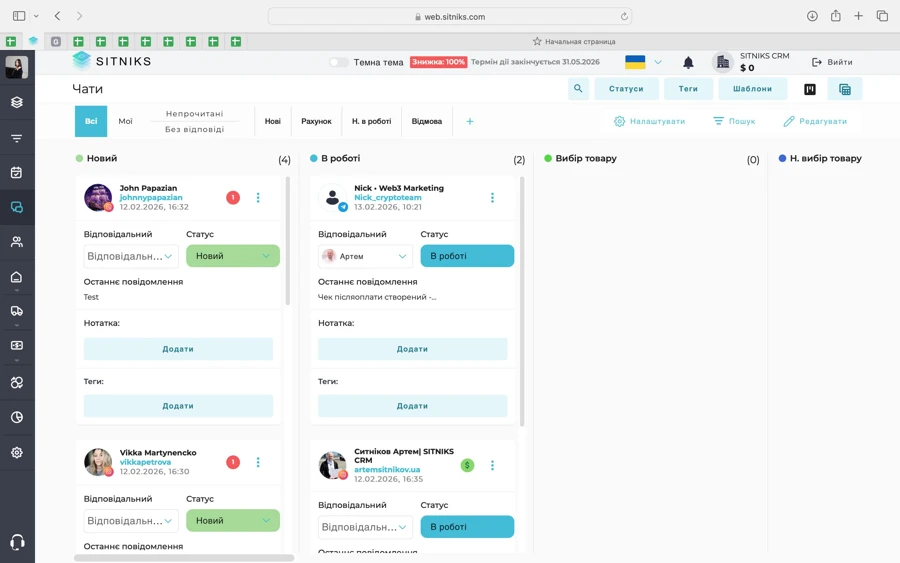The image size is (900, 563).
Task: Click the unread badge on Vikka Martynencko's card
Action: point(232,462)
